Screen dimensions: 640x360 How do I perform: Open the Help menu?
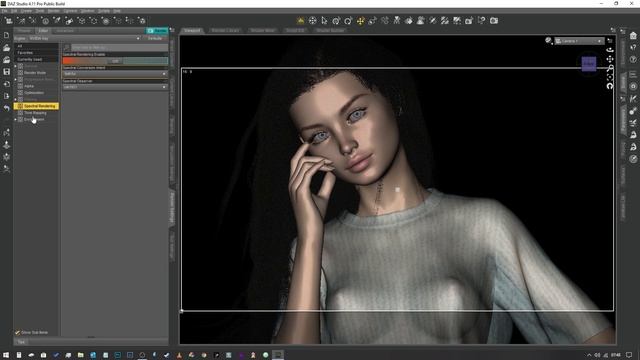click(x=117, y=11)
